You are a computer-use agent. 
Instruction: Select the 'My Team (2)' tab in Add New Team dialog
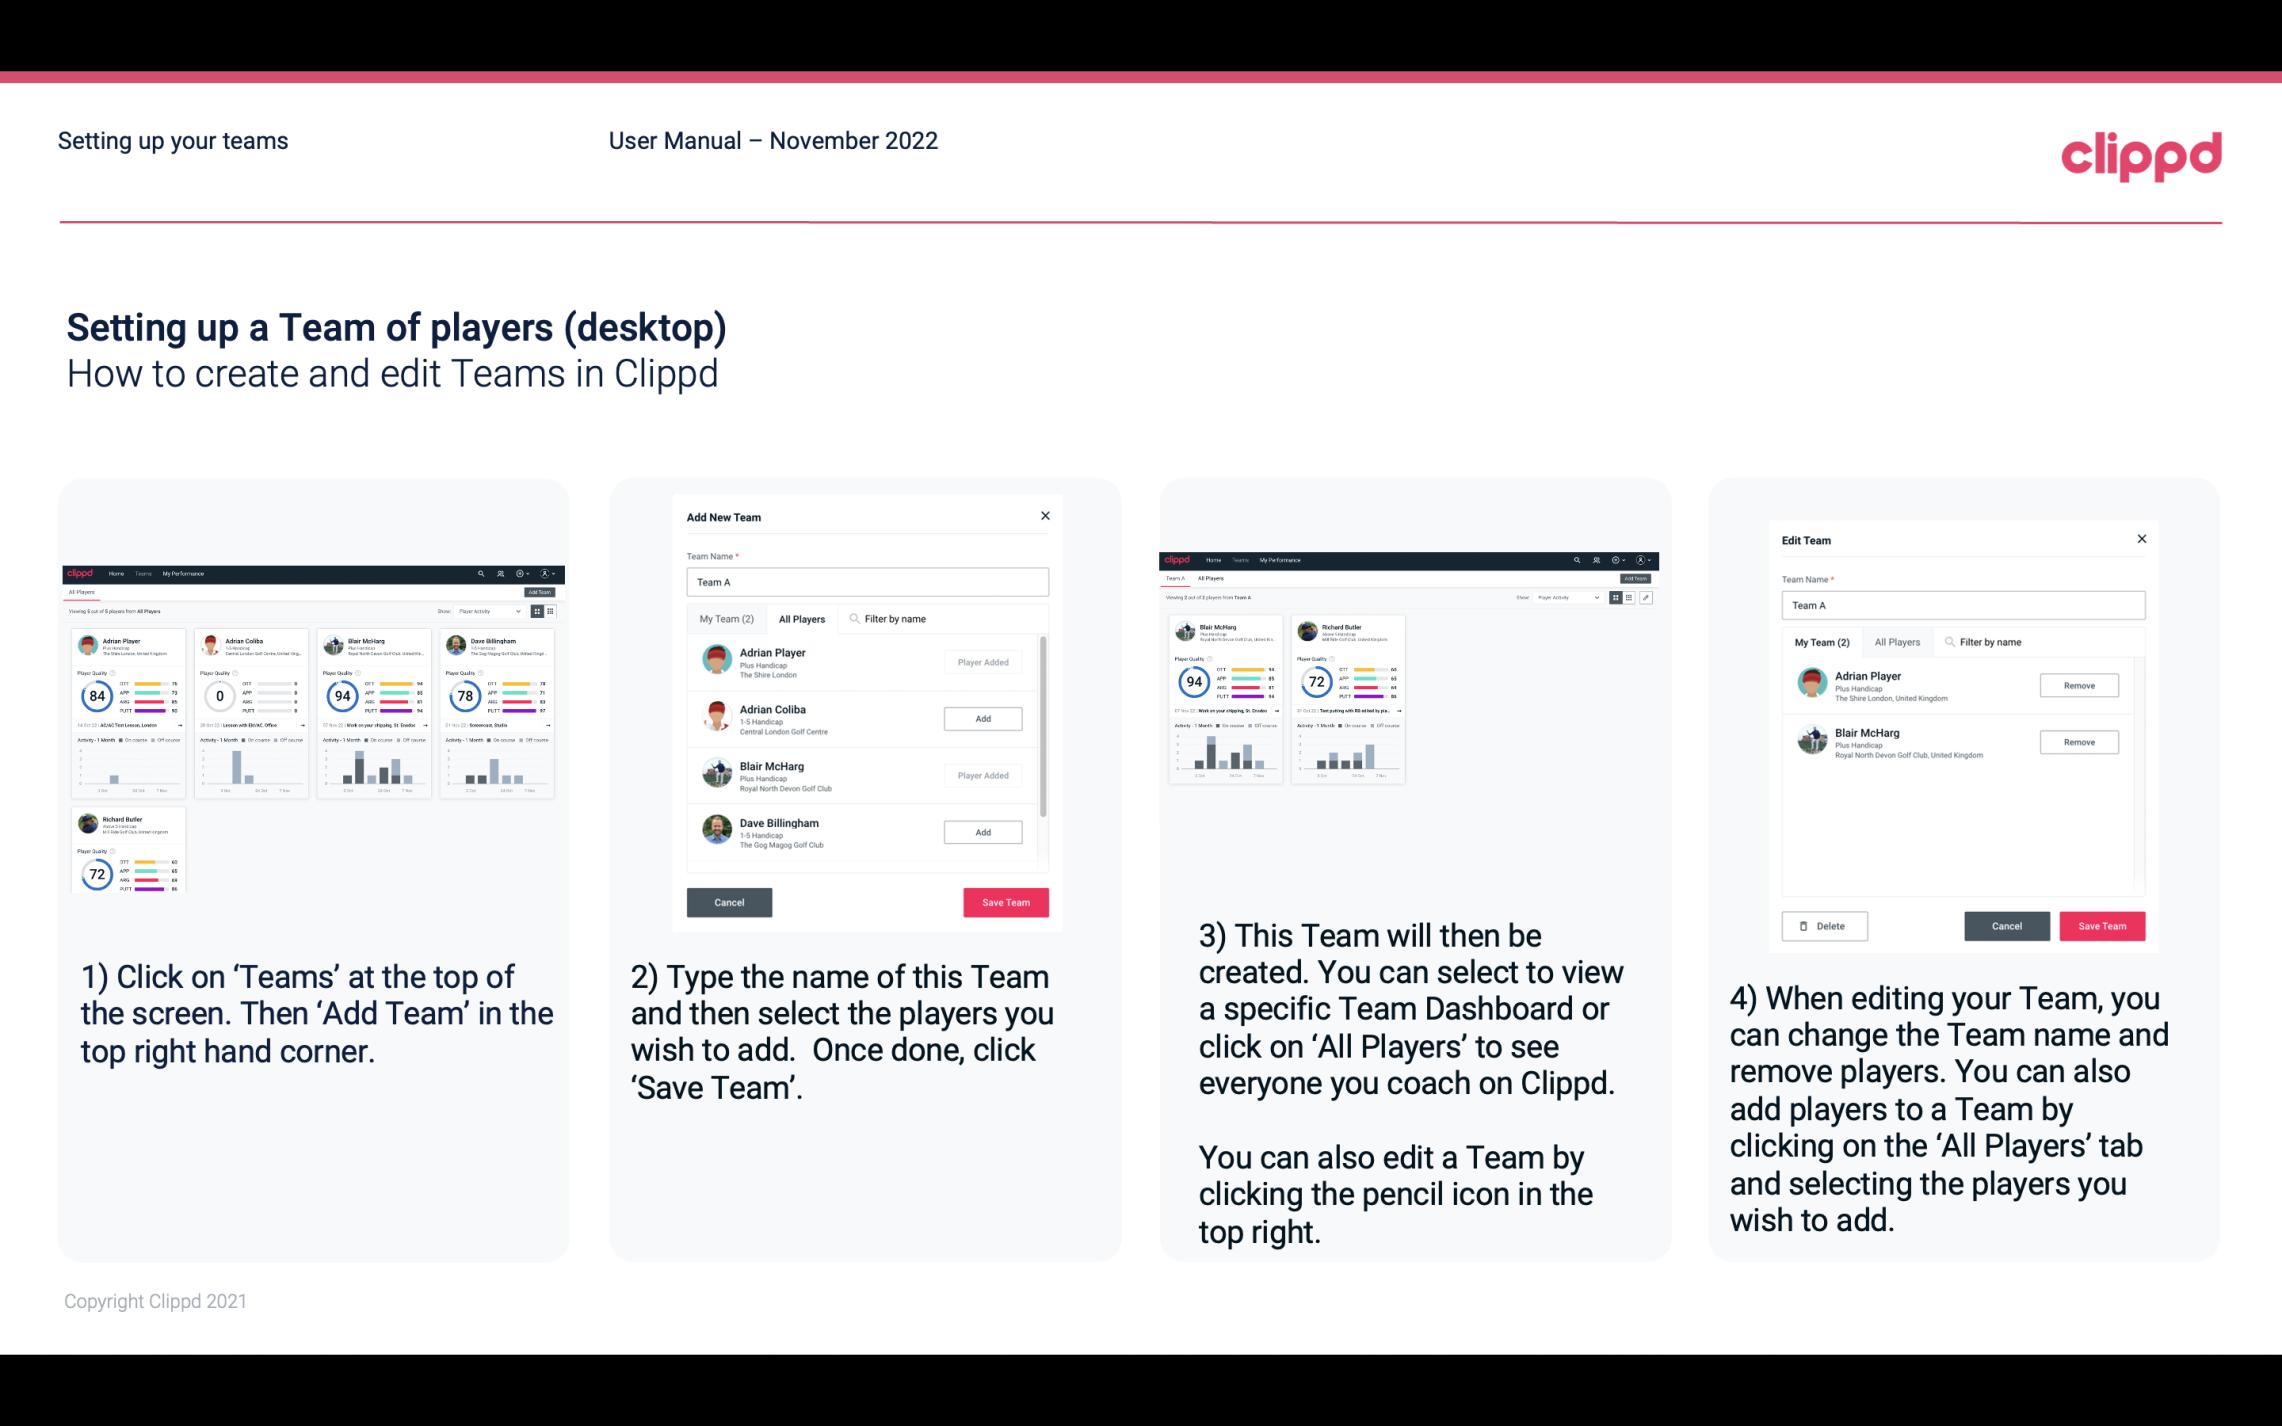tap(726, 618)
